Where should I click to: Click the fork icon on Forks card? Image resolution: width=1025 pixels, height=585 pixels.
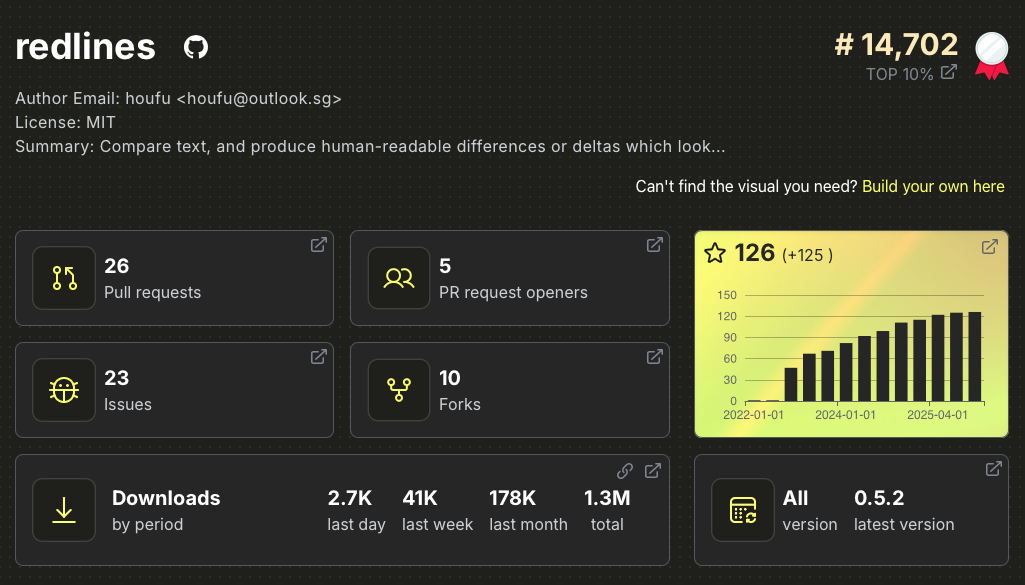pyautogui.click(x=400, y=390)
